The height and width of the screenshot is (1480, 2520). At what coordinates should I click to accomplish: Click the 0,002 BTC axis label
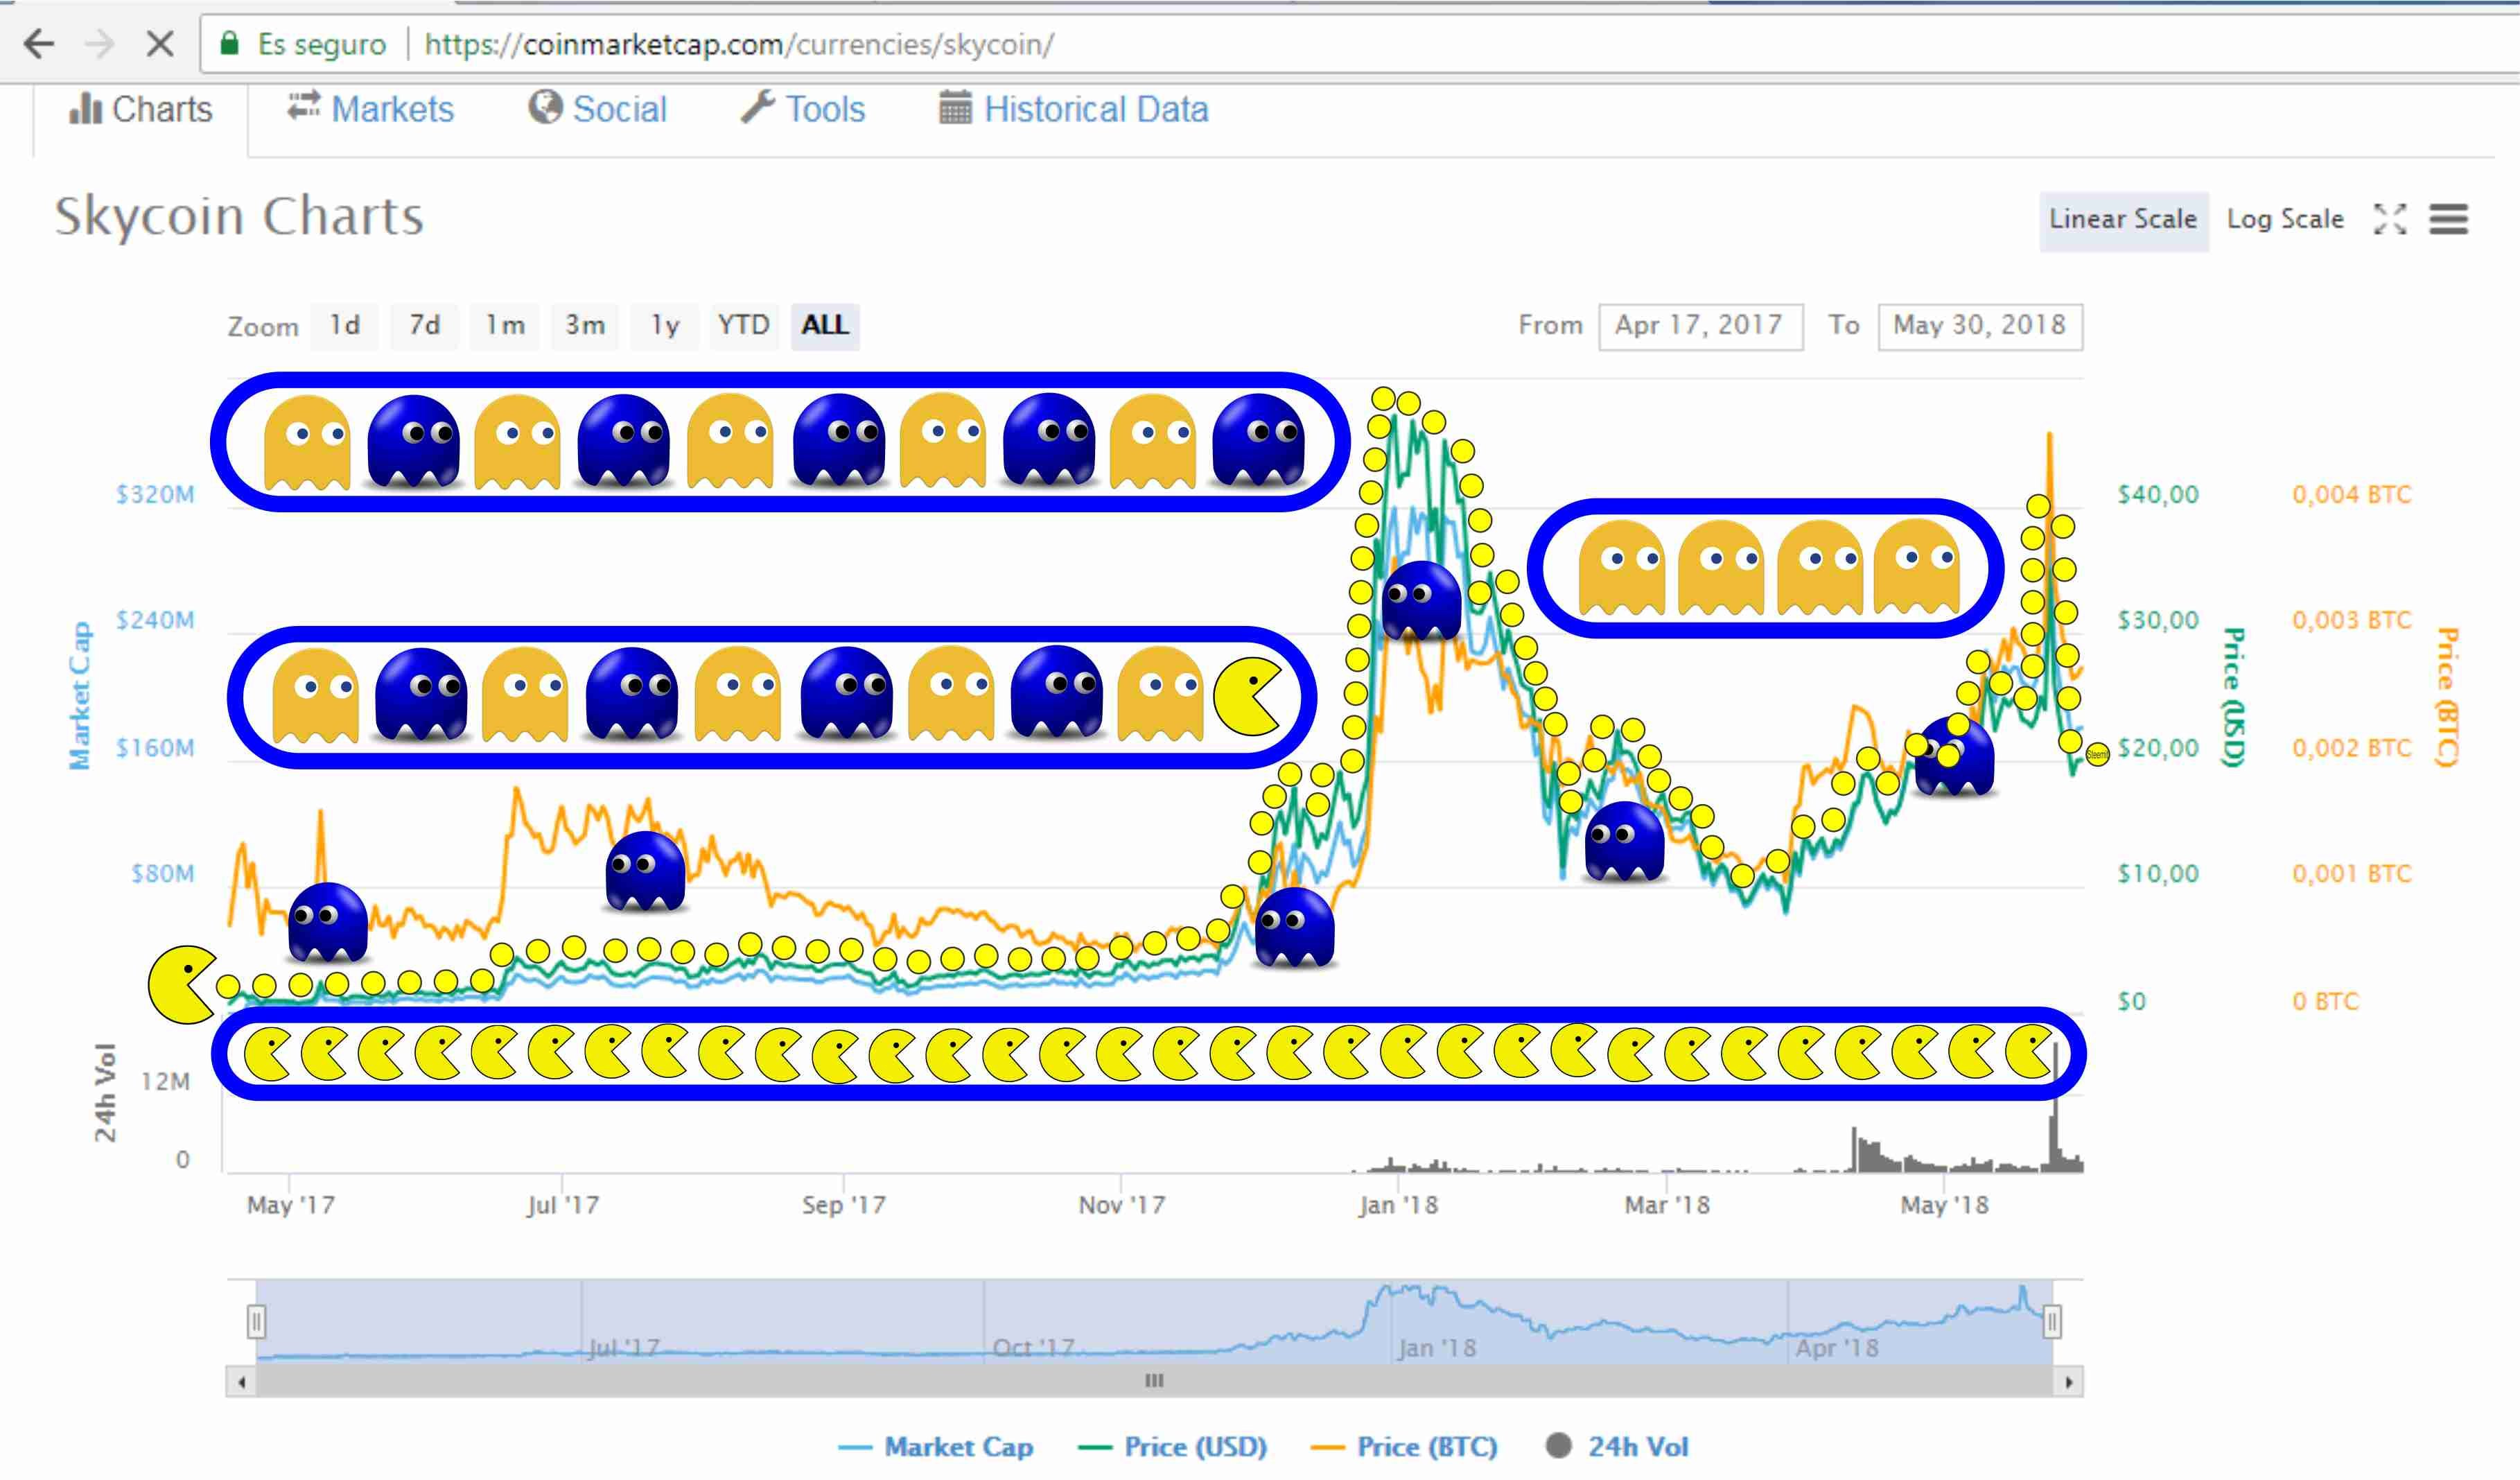coord(2352,748)
